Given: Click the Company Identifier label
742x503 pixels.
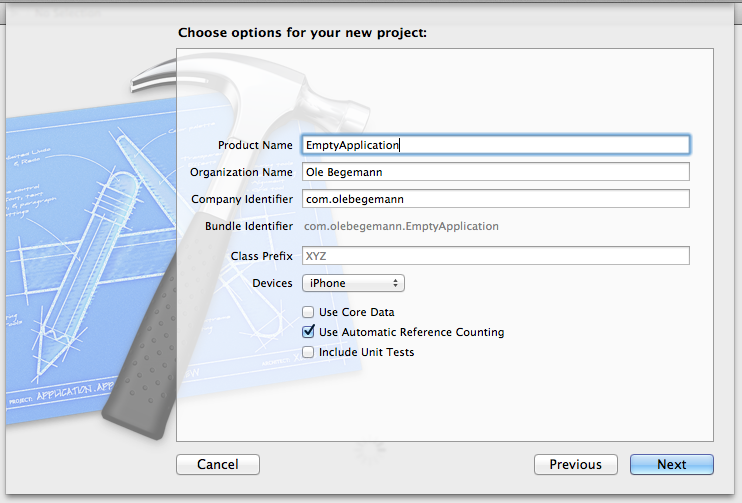Looking at the screenshot, I should coord(242,199).
